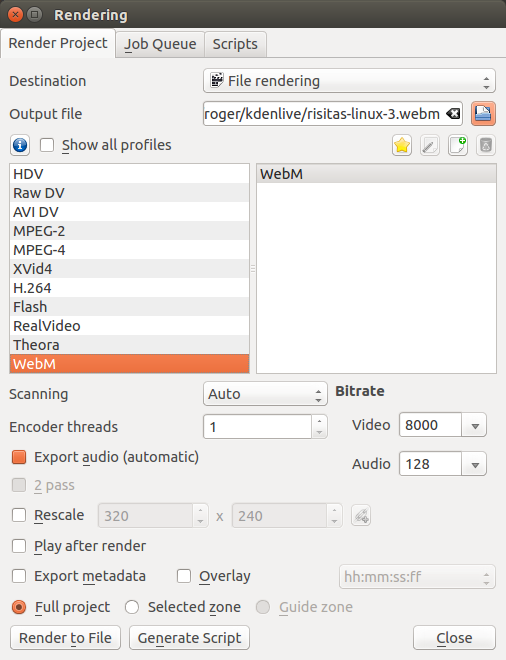
Task: Switch to the Job Queue tab
Action: tap(160, 44)
